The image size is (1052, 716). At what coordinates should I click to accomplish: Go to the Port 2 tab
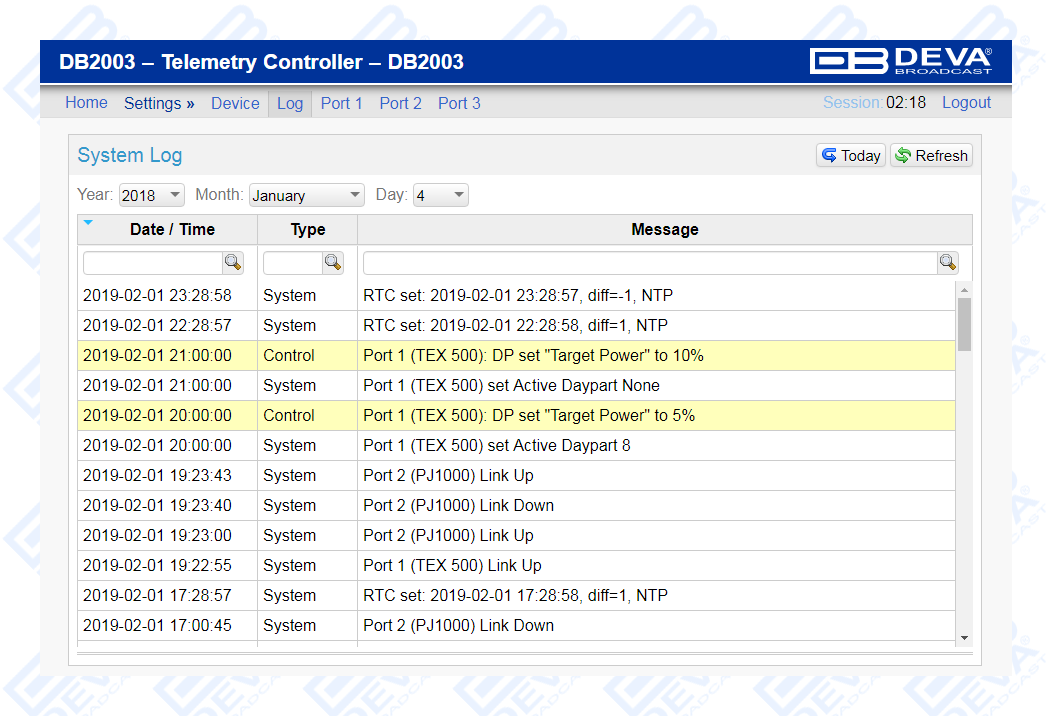coord(400,103)
